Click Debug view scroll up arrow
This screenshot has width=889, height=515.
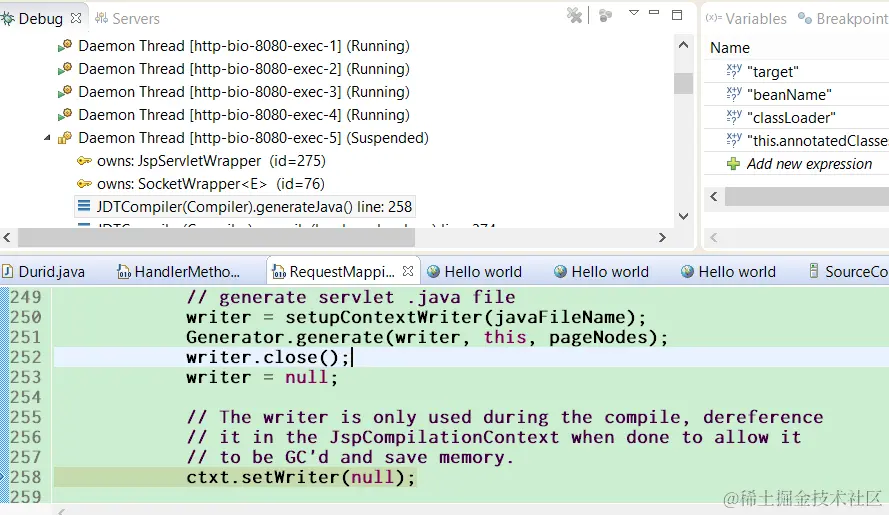coord(684,45)
